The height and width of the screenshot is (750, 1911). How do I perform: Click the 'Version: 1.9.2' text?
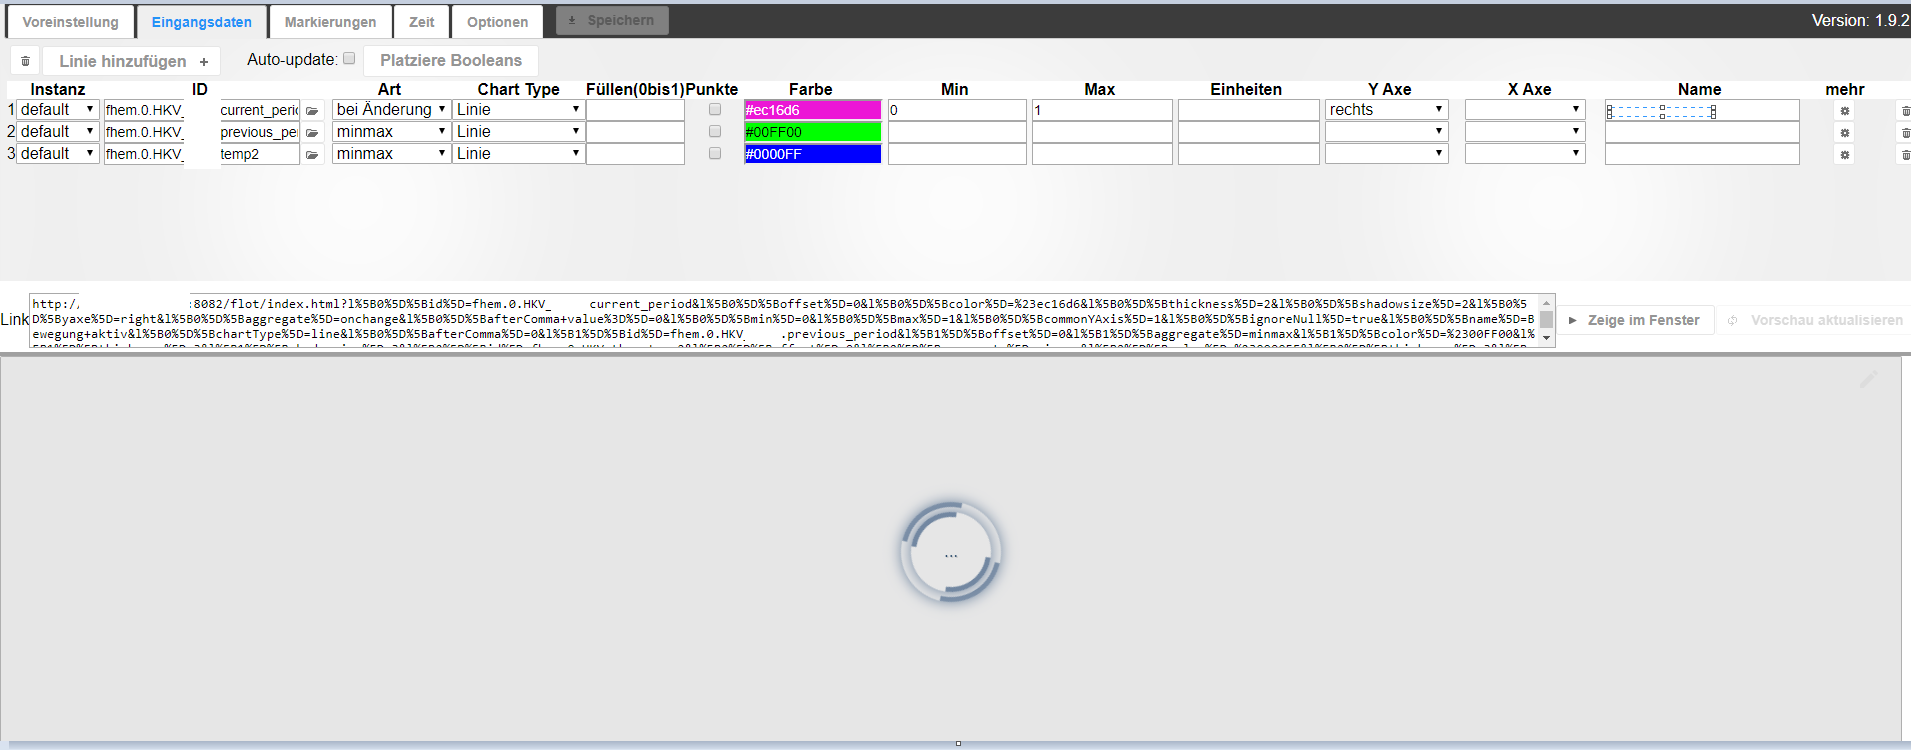(x=1860, y=20)
